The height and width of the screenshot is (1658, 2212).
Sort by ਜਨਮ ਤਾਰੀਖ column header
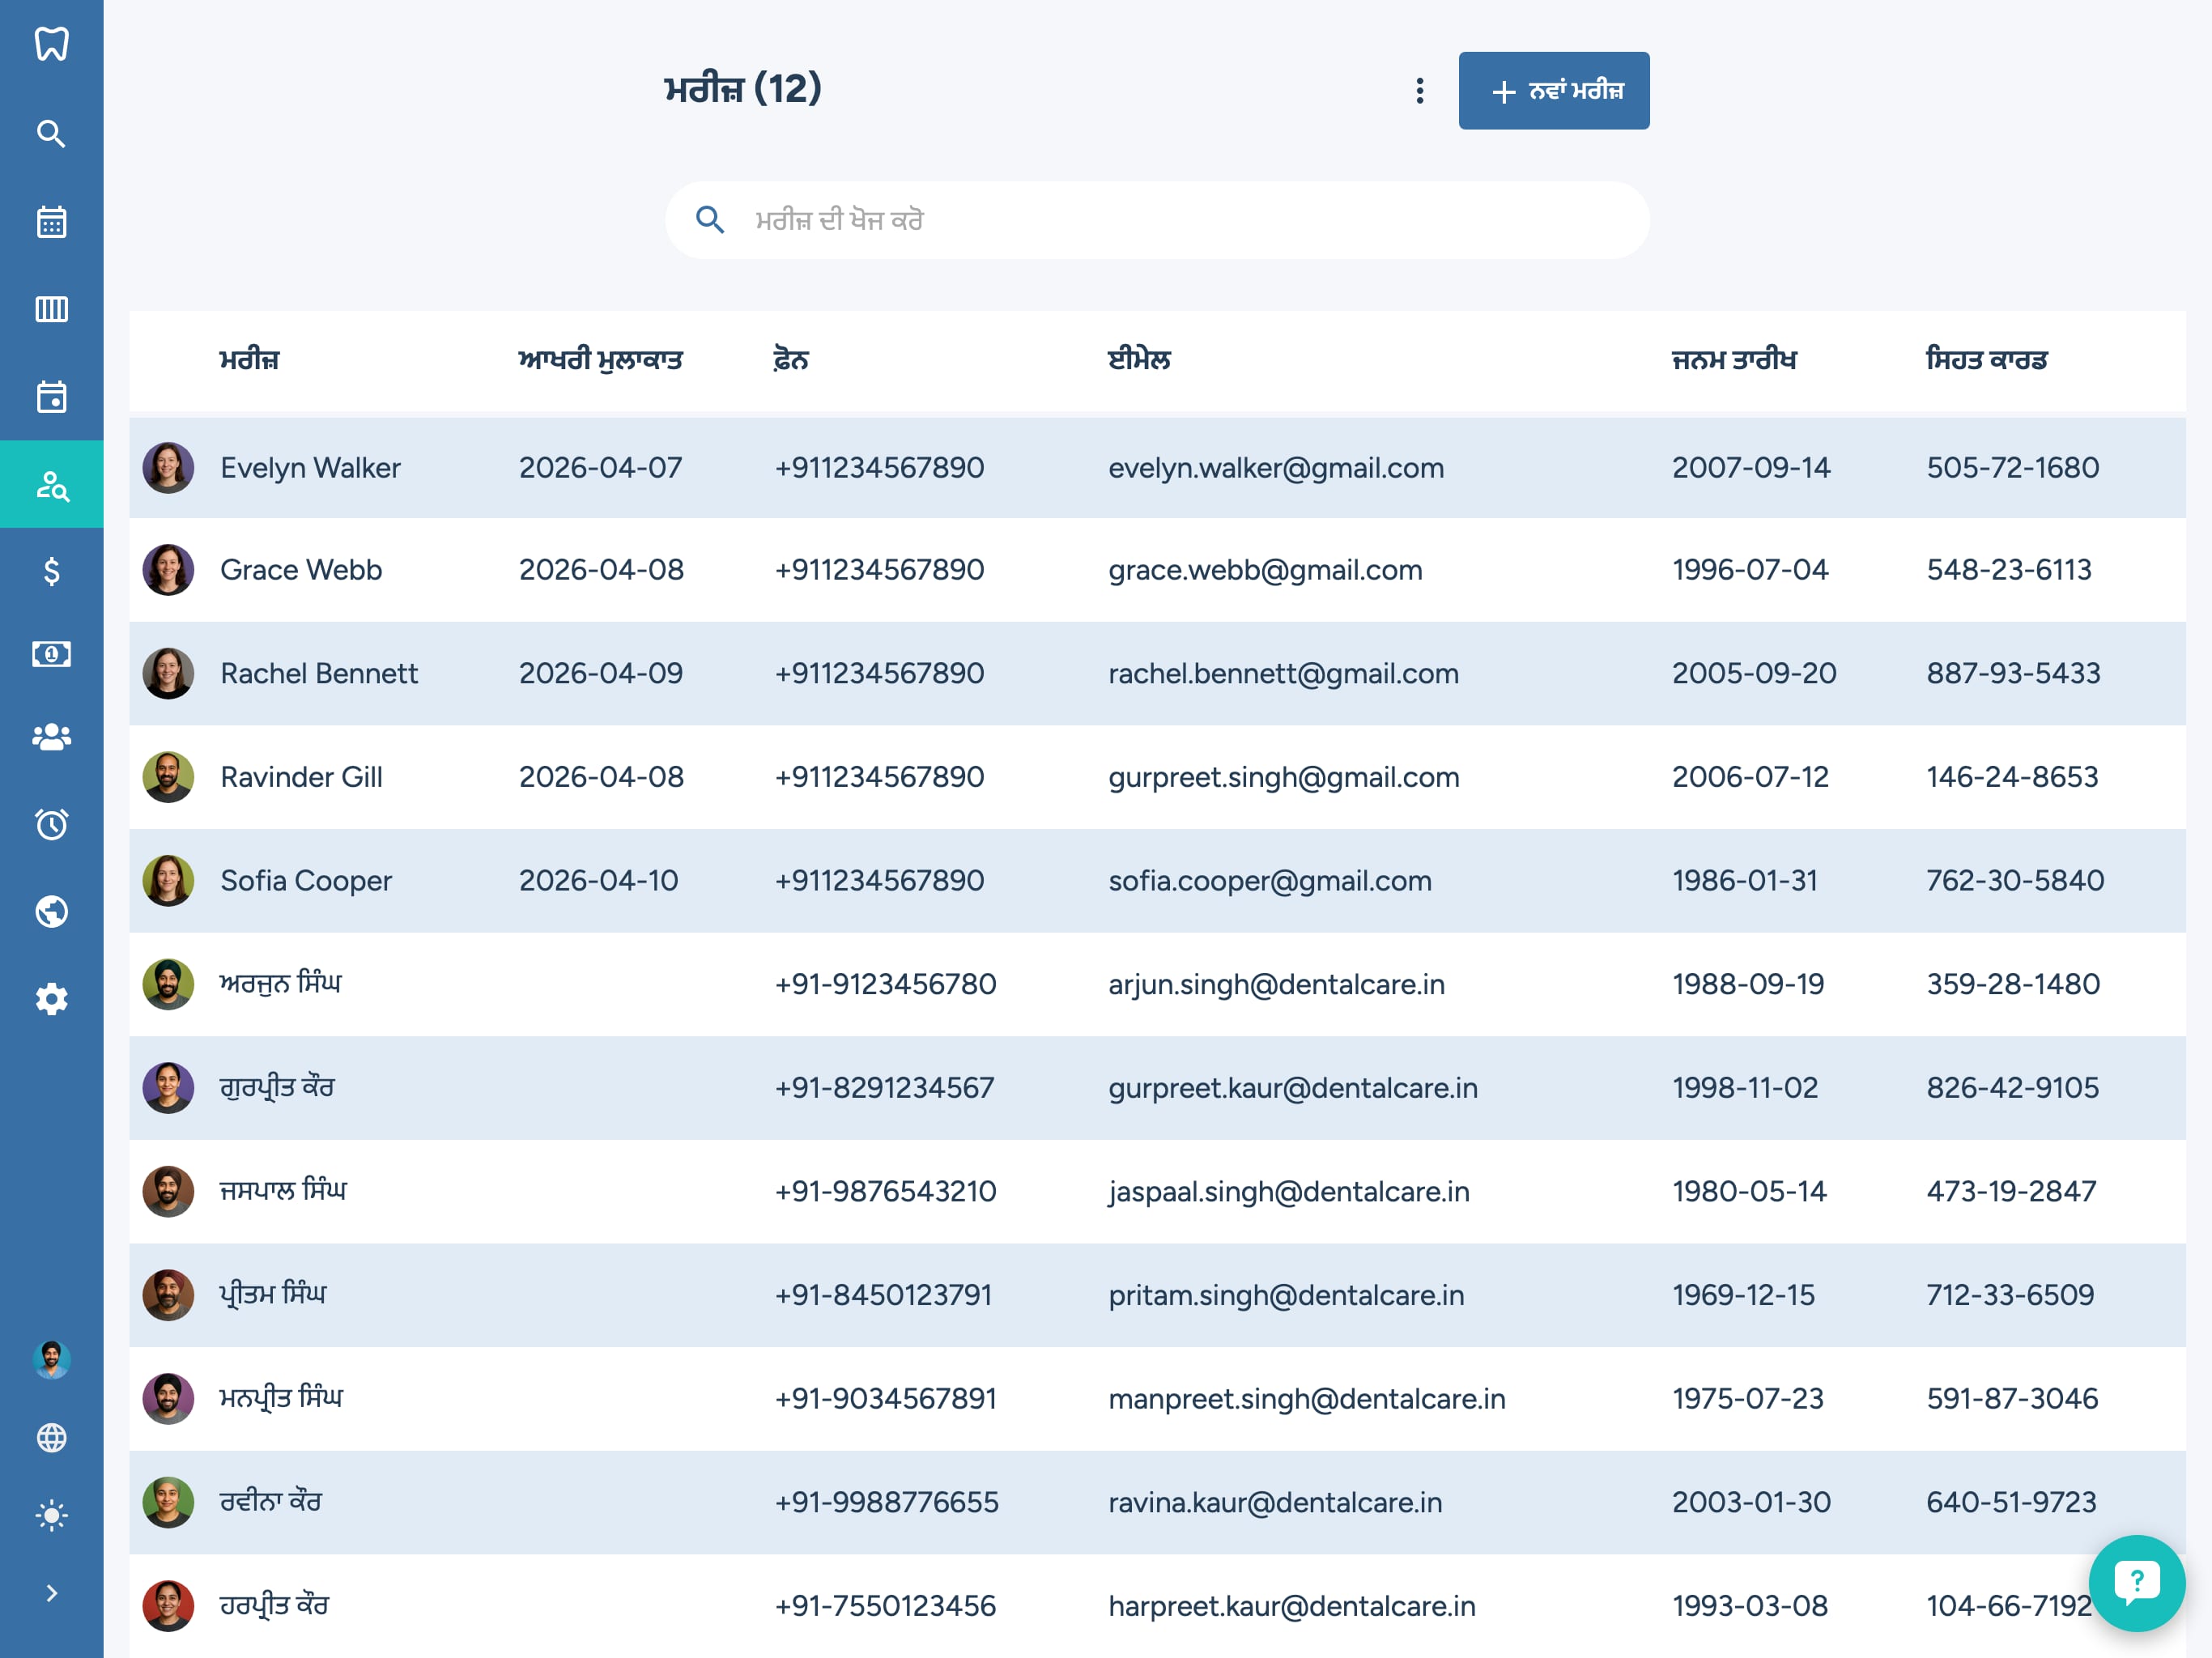[1734, 360]
